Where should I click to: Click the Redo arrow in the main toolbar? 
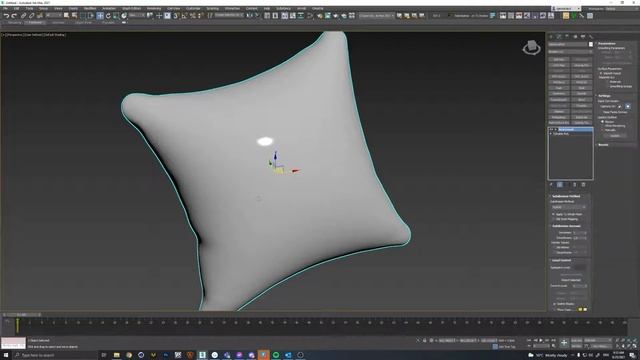pos(14,16)
